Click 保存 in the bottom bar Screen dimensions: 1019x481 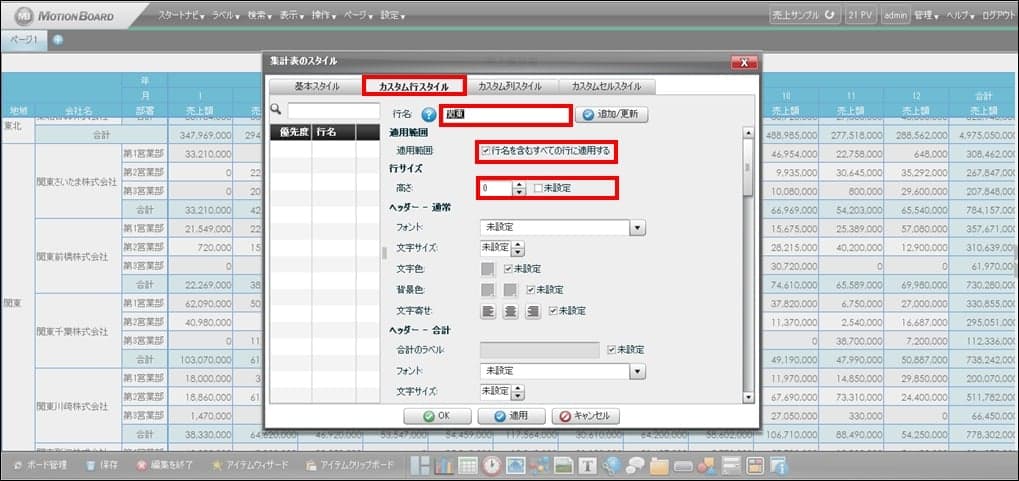coord(103,465)
